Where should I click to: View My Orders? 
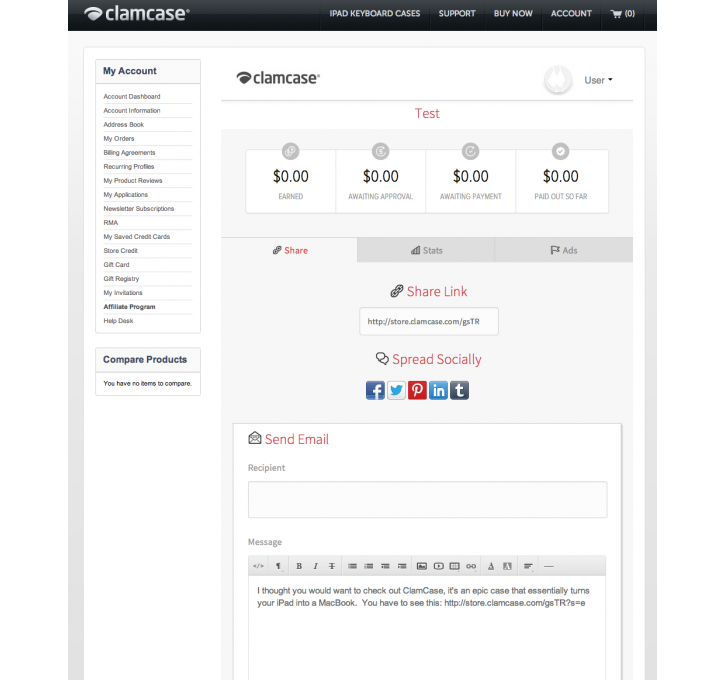[119, 139]
